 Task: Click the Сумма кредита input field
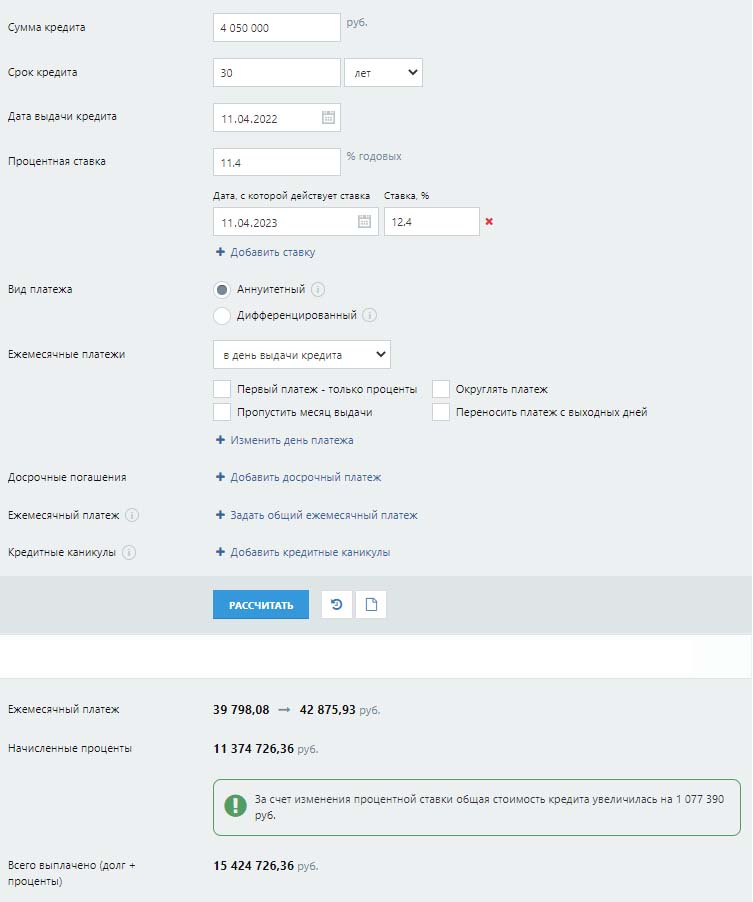click(276, 28)
